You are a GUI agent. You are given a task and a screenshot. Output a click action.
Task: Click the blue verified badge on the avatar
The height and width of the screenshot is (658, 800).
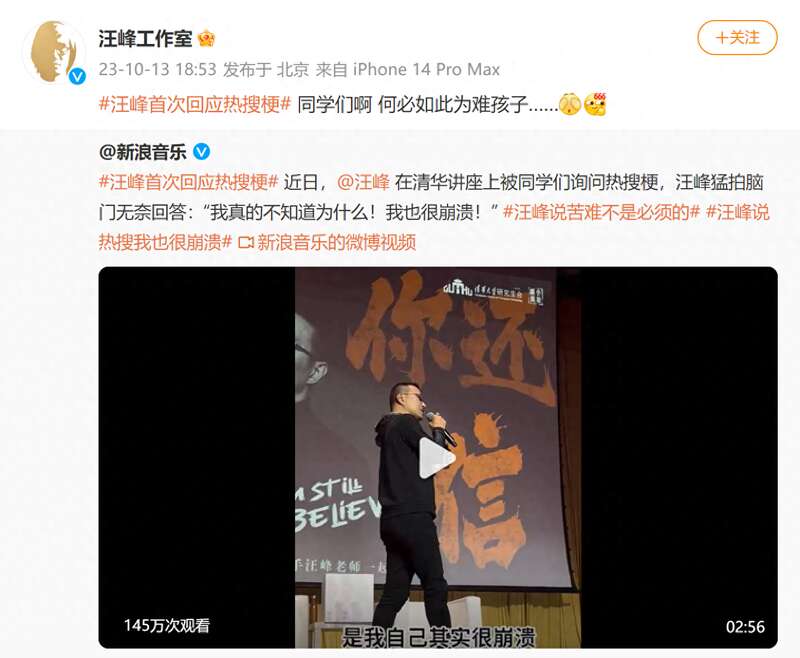(x=78, y=77)
